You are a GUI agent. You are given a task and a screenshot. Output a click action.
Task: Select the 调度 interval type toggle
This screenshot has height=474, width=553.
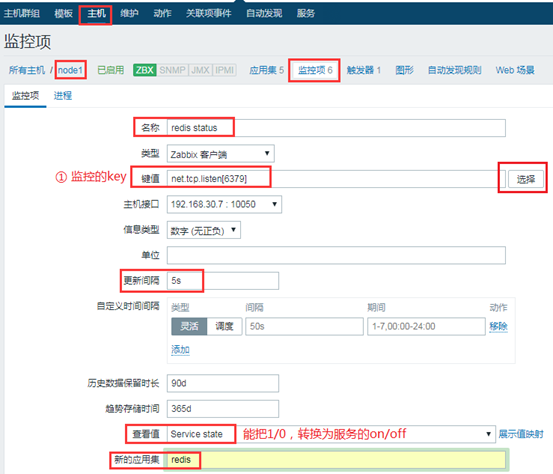coord(224,326)
